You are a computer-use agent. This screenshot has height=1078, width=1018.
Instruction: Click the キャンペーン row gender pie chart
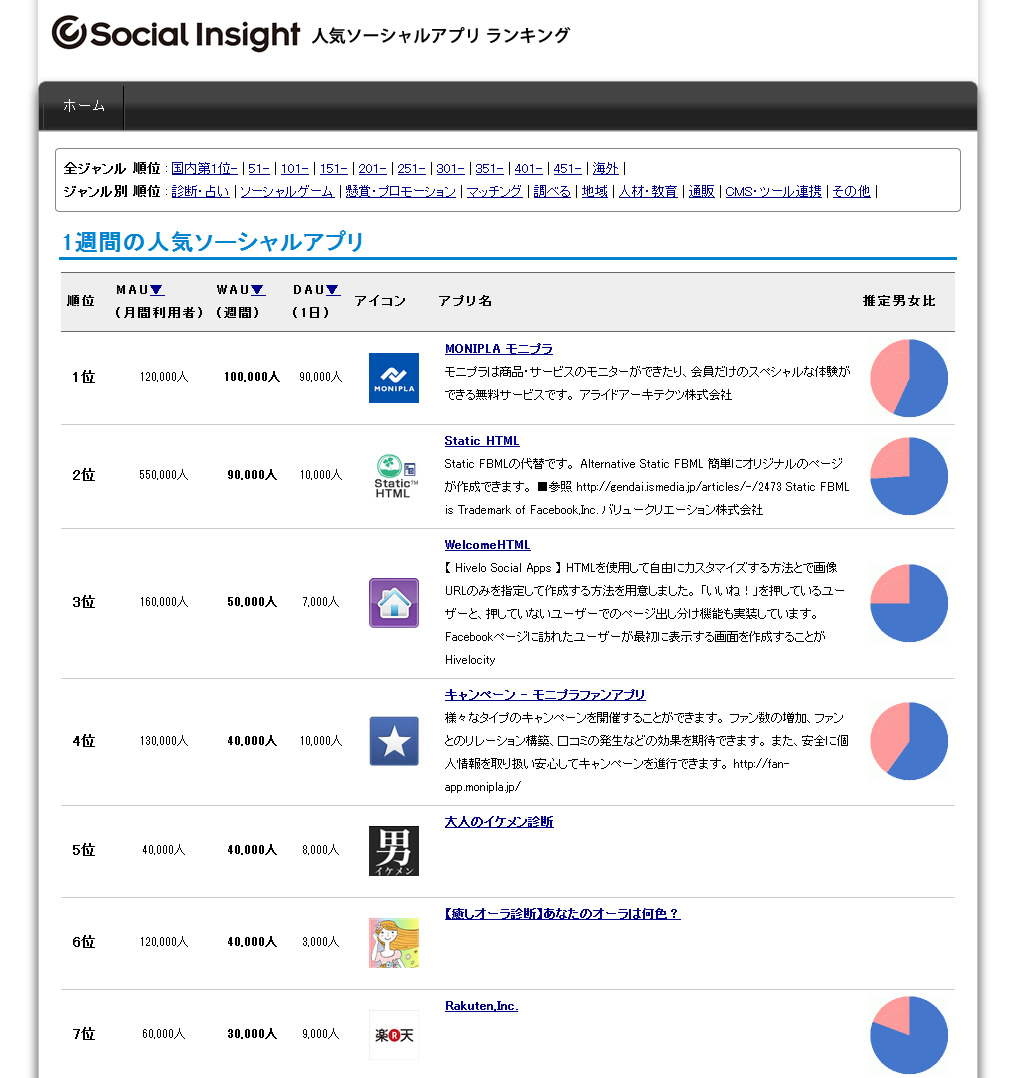coord(909,741)
